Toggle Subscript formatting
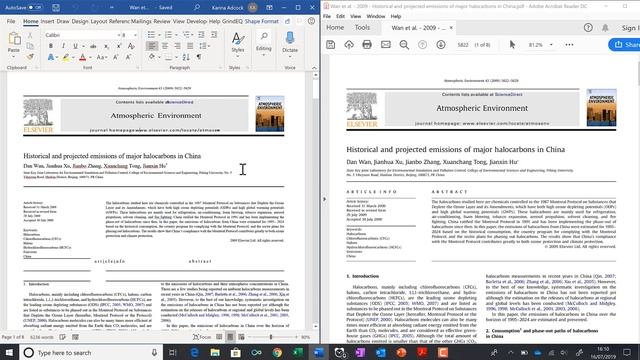 tap(106, 46)
